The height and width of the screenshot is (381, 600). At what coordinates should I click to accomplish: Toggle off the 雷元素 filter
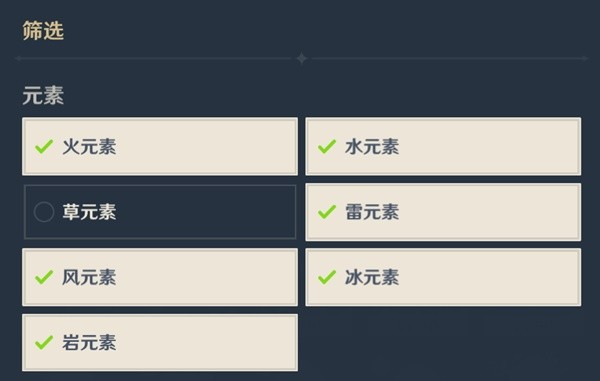tap(443, 212)
